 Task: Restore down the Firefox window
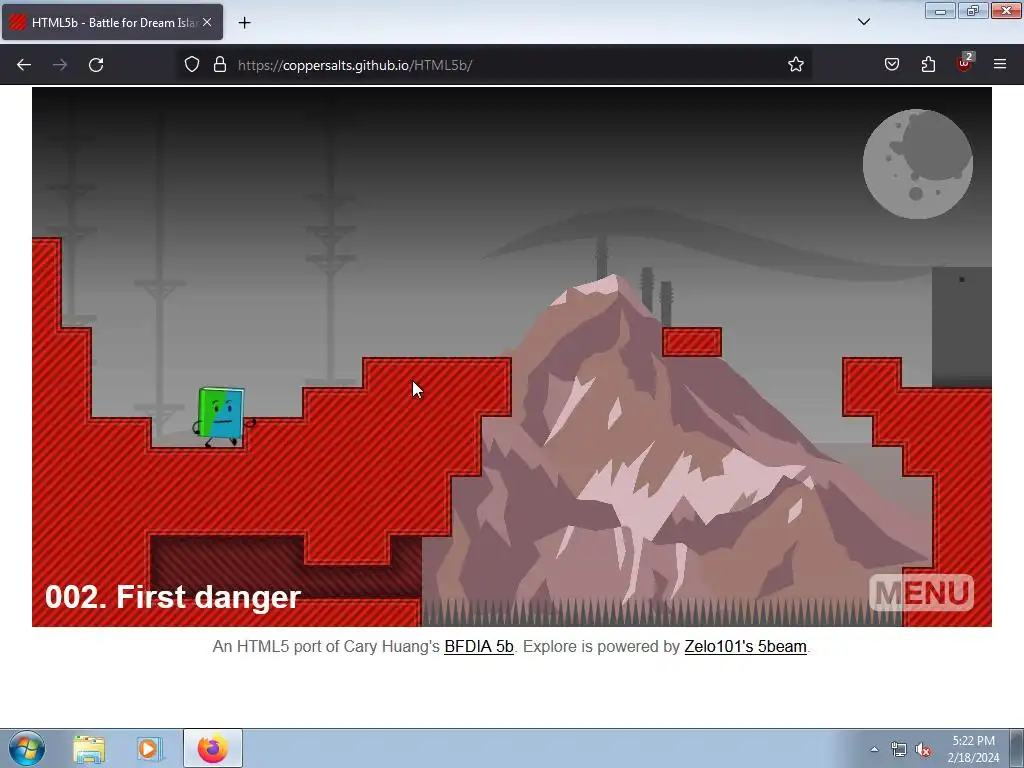[x=973, y=10]
